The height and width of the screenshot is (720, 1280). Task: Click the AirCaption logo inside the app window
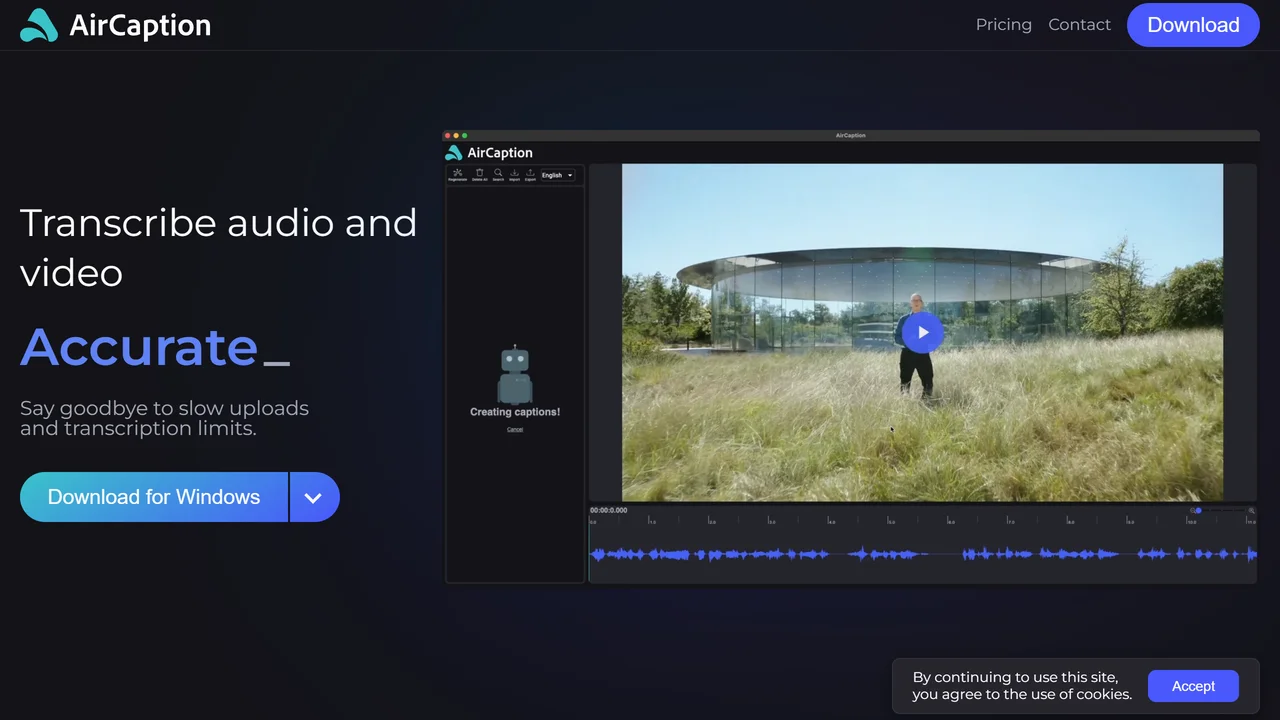click(x=489, y=152)
